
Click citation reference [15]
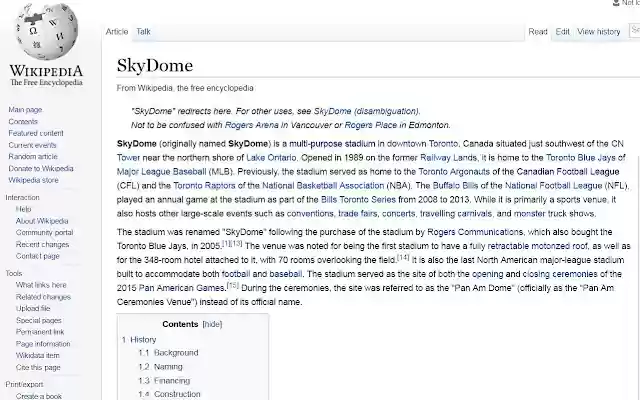click(x=233, y=285)
